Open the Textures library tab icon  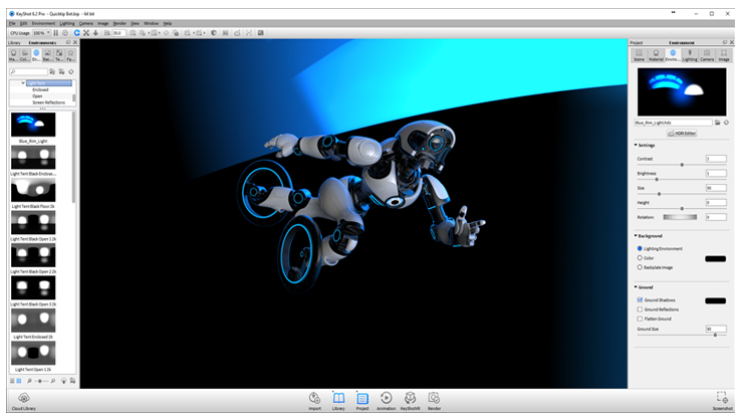[59, 55]
